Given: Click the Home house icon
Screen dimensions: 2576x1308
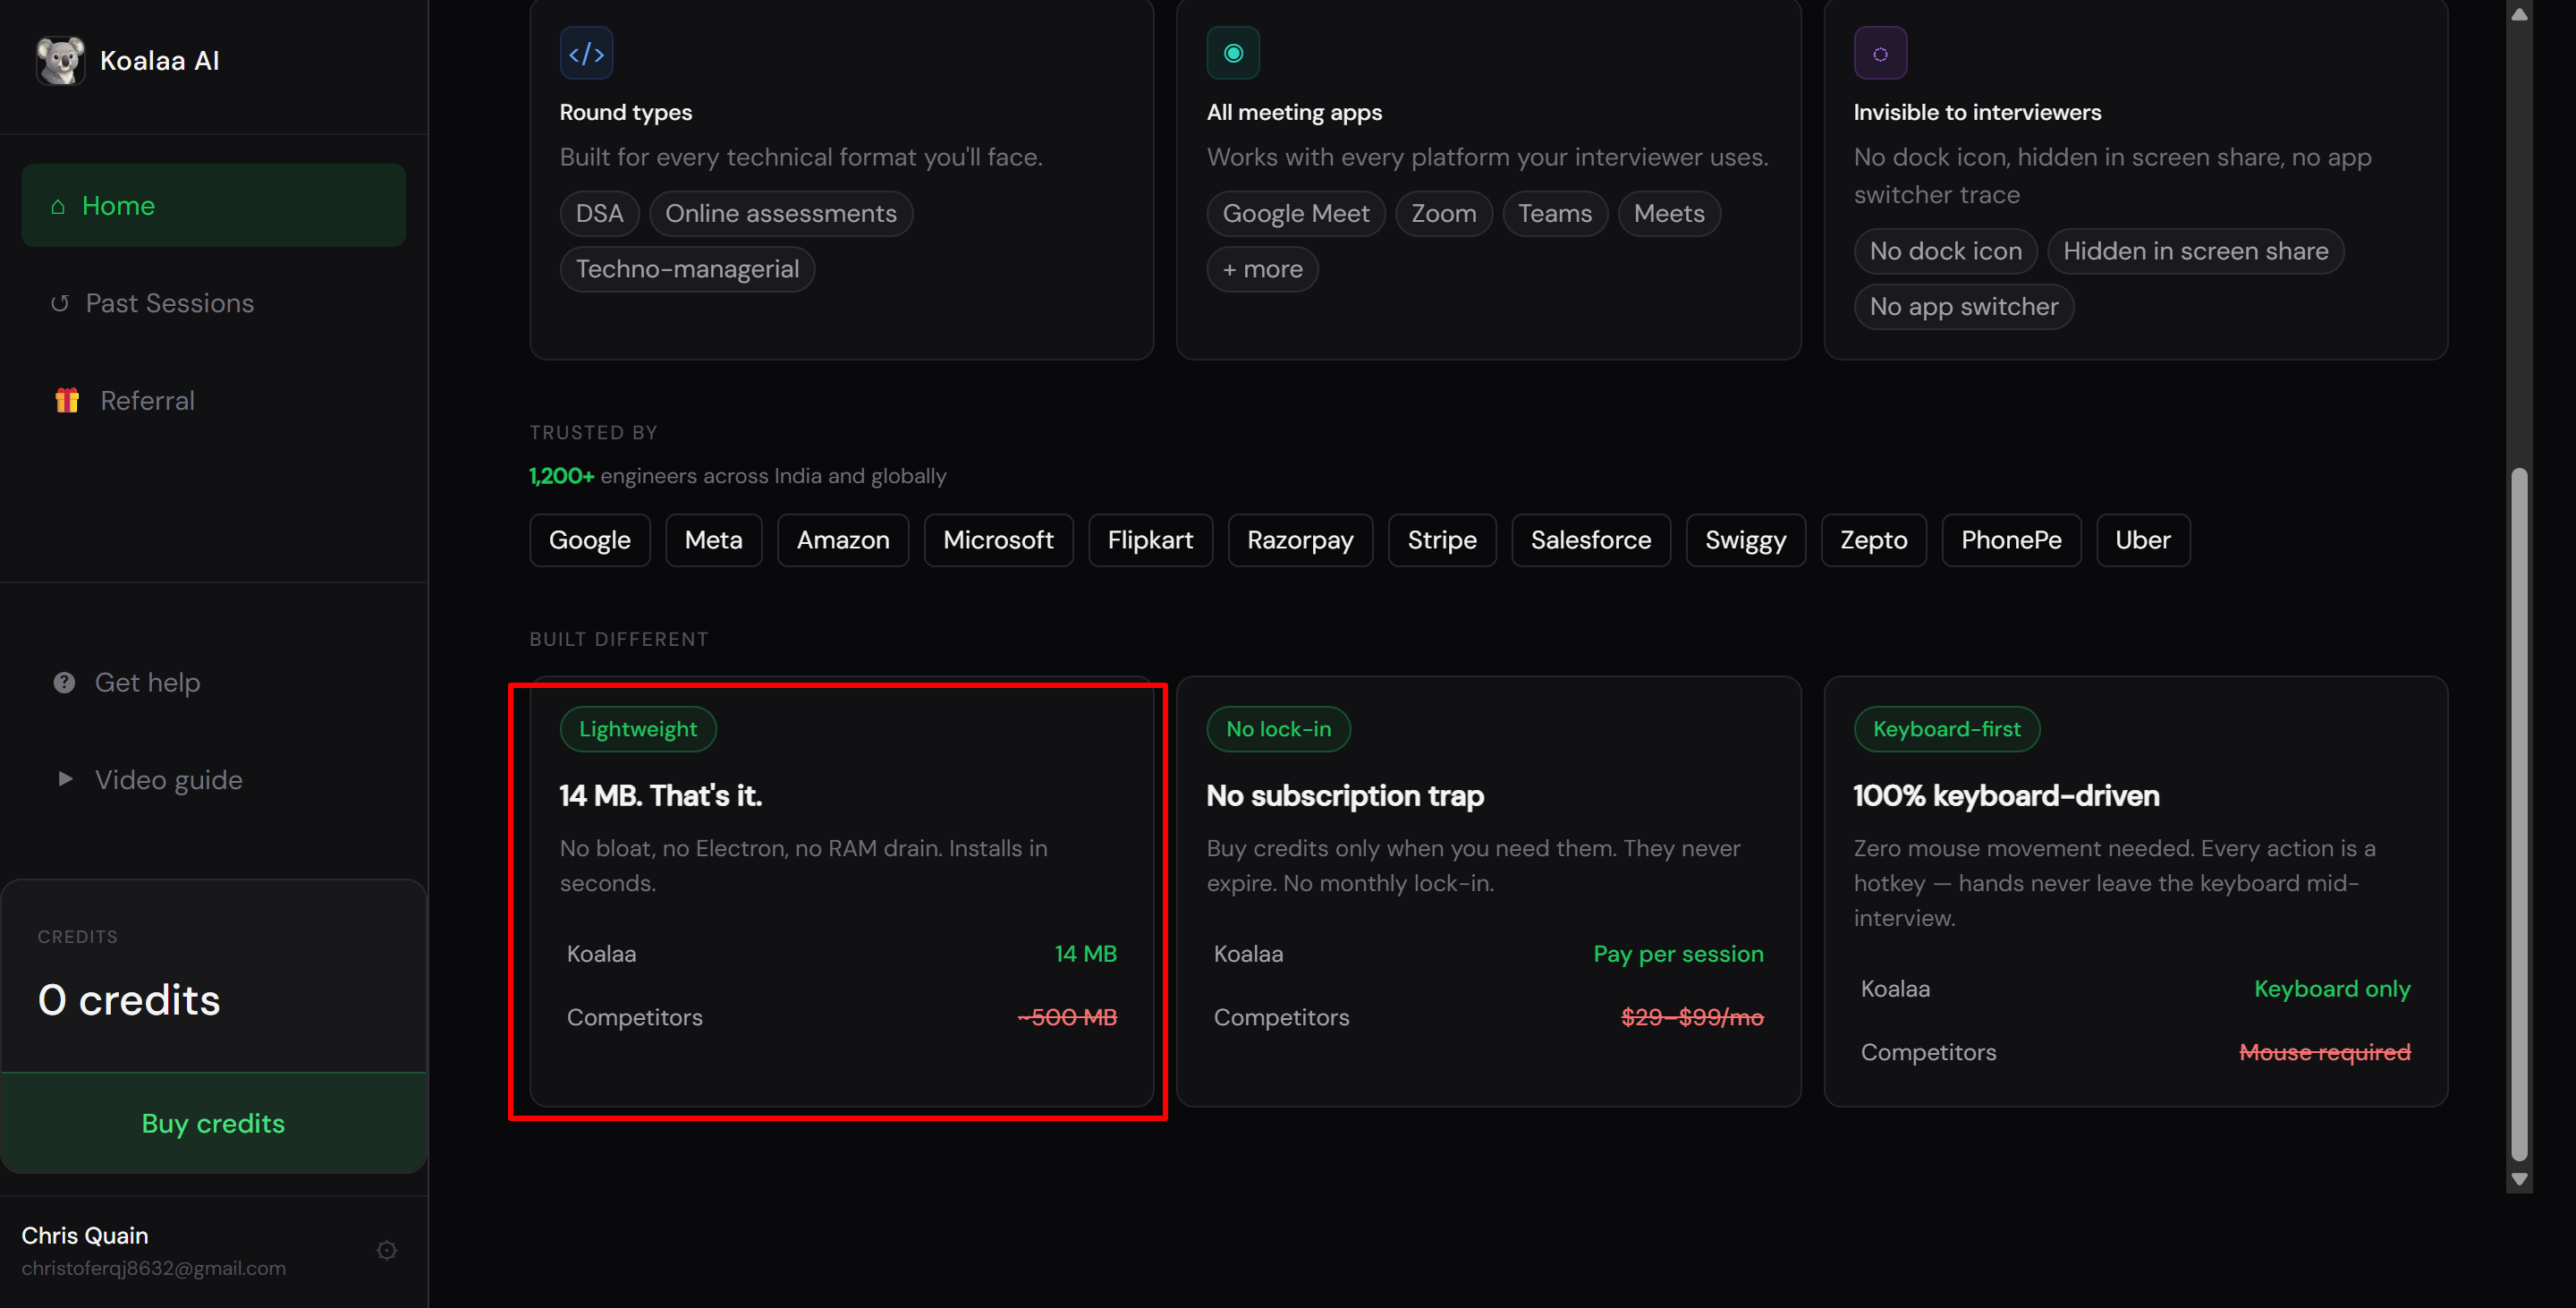Looking at the screenshot, I should pos(58,206).
